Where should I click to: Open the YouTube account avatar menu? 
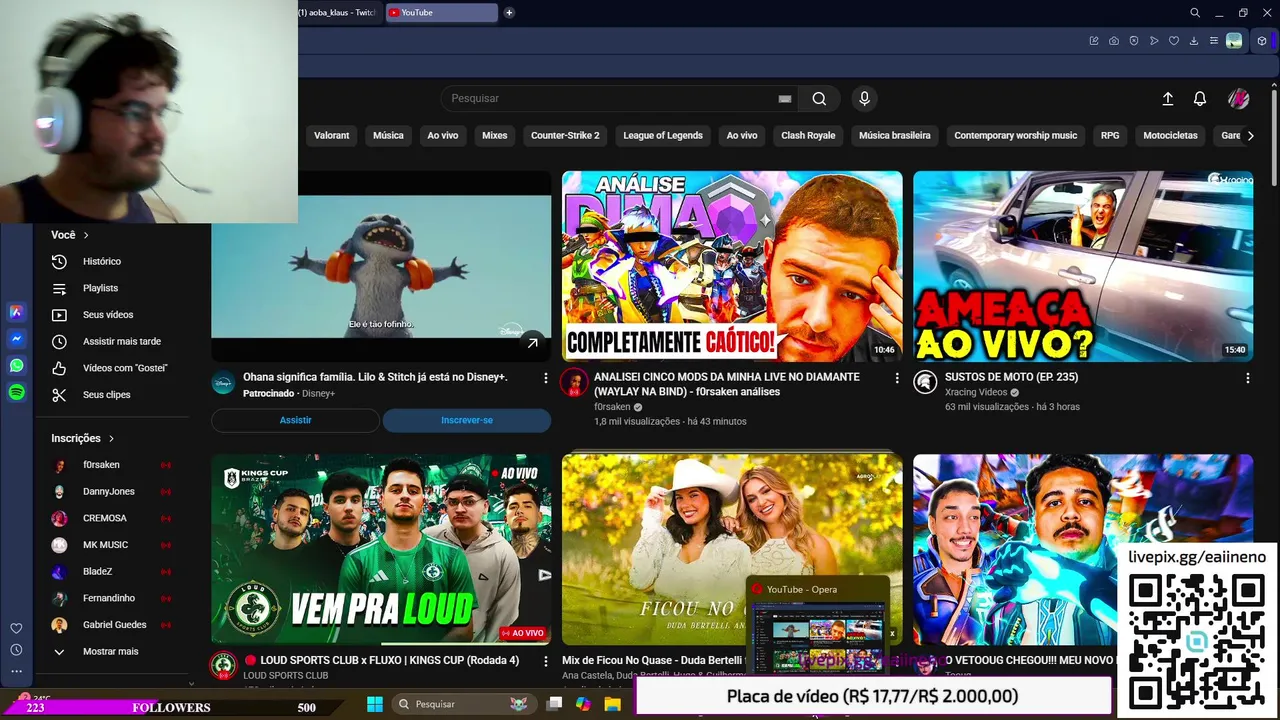[x=1238, y=98]
